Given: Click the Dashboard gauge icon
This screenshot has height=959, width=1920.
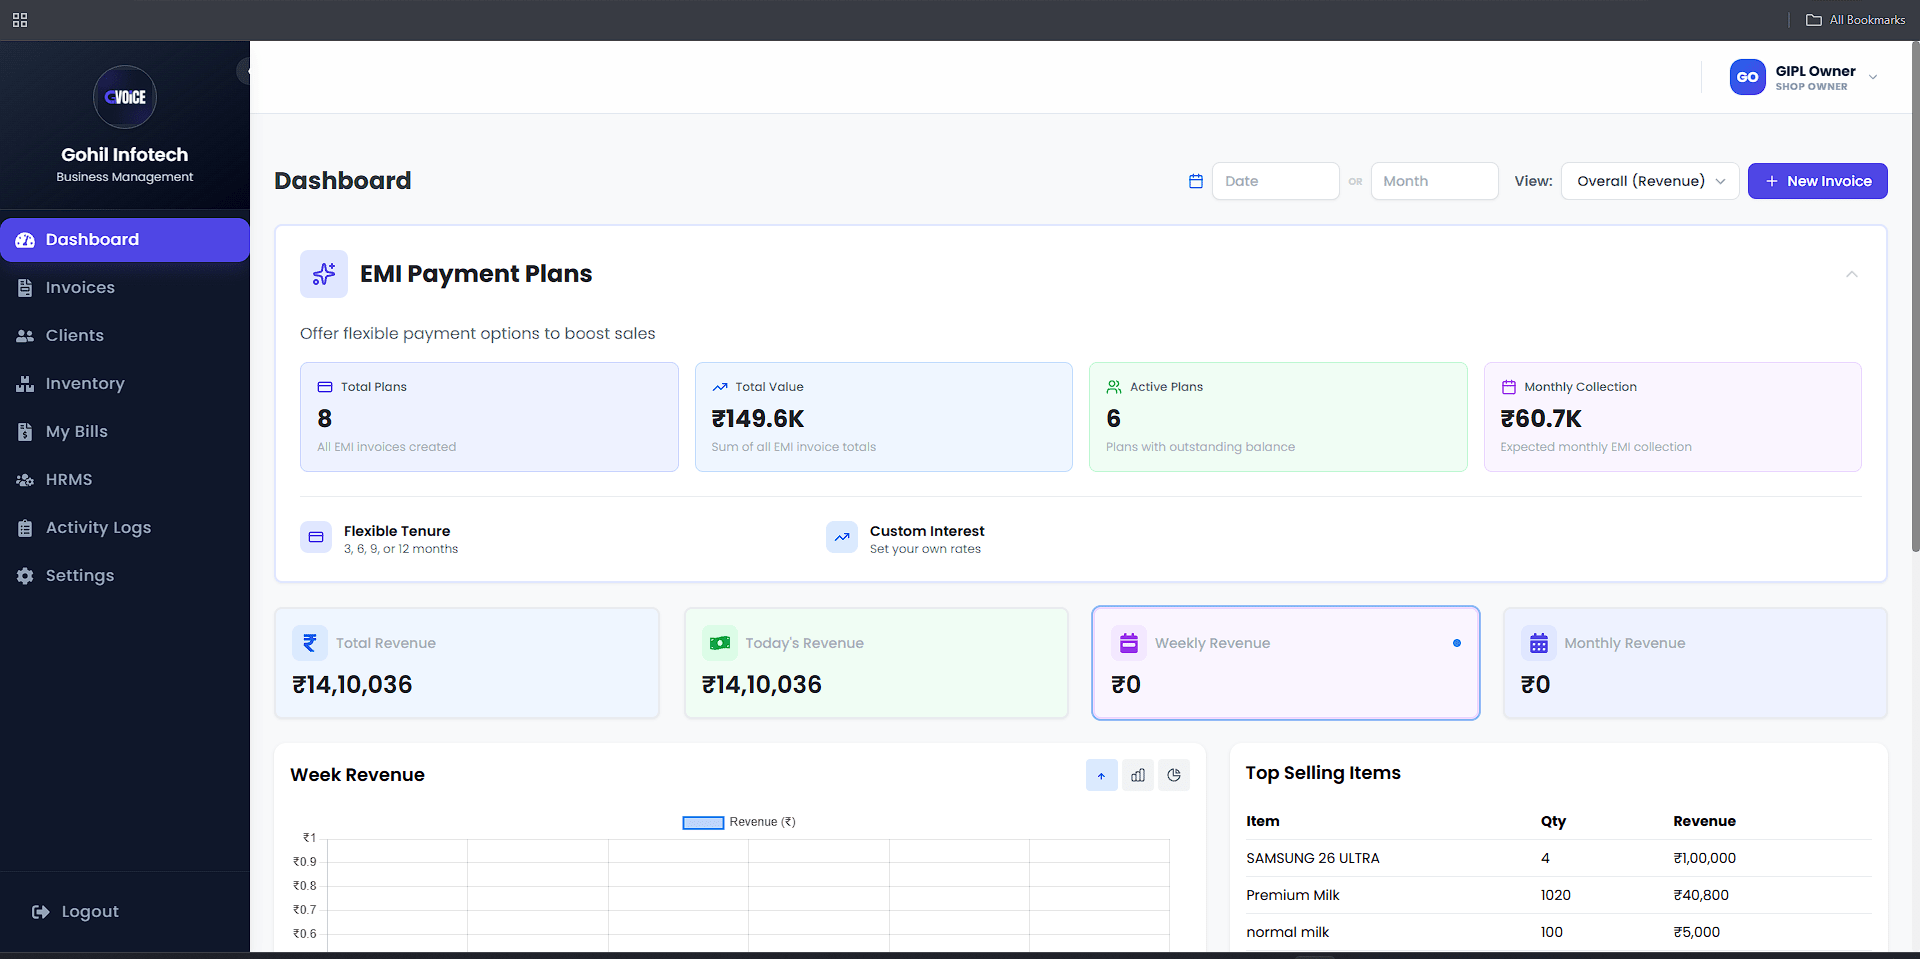Looking at the screenshot, I should point(25,240).
